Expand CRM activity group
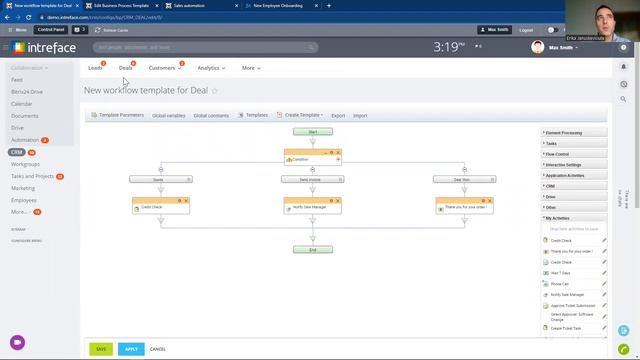The image size is (640, 360). click(x=574, y=186)
